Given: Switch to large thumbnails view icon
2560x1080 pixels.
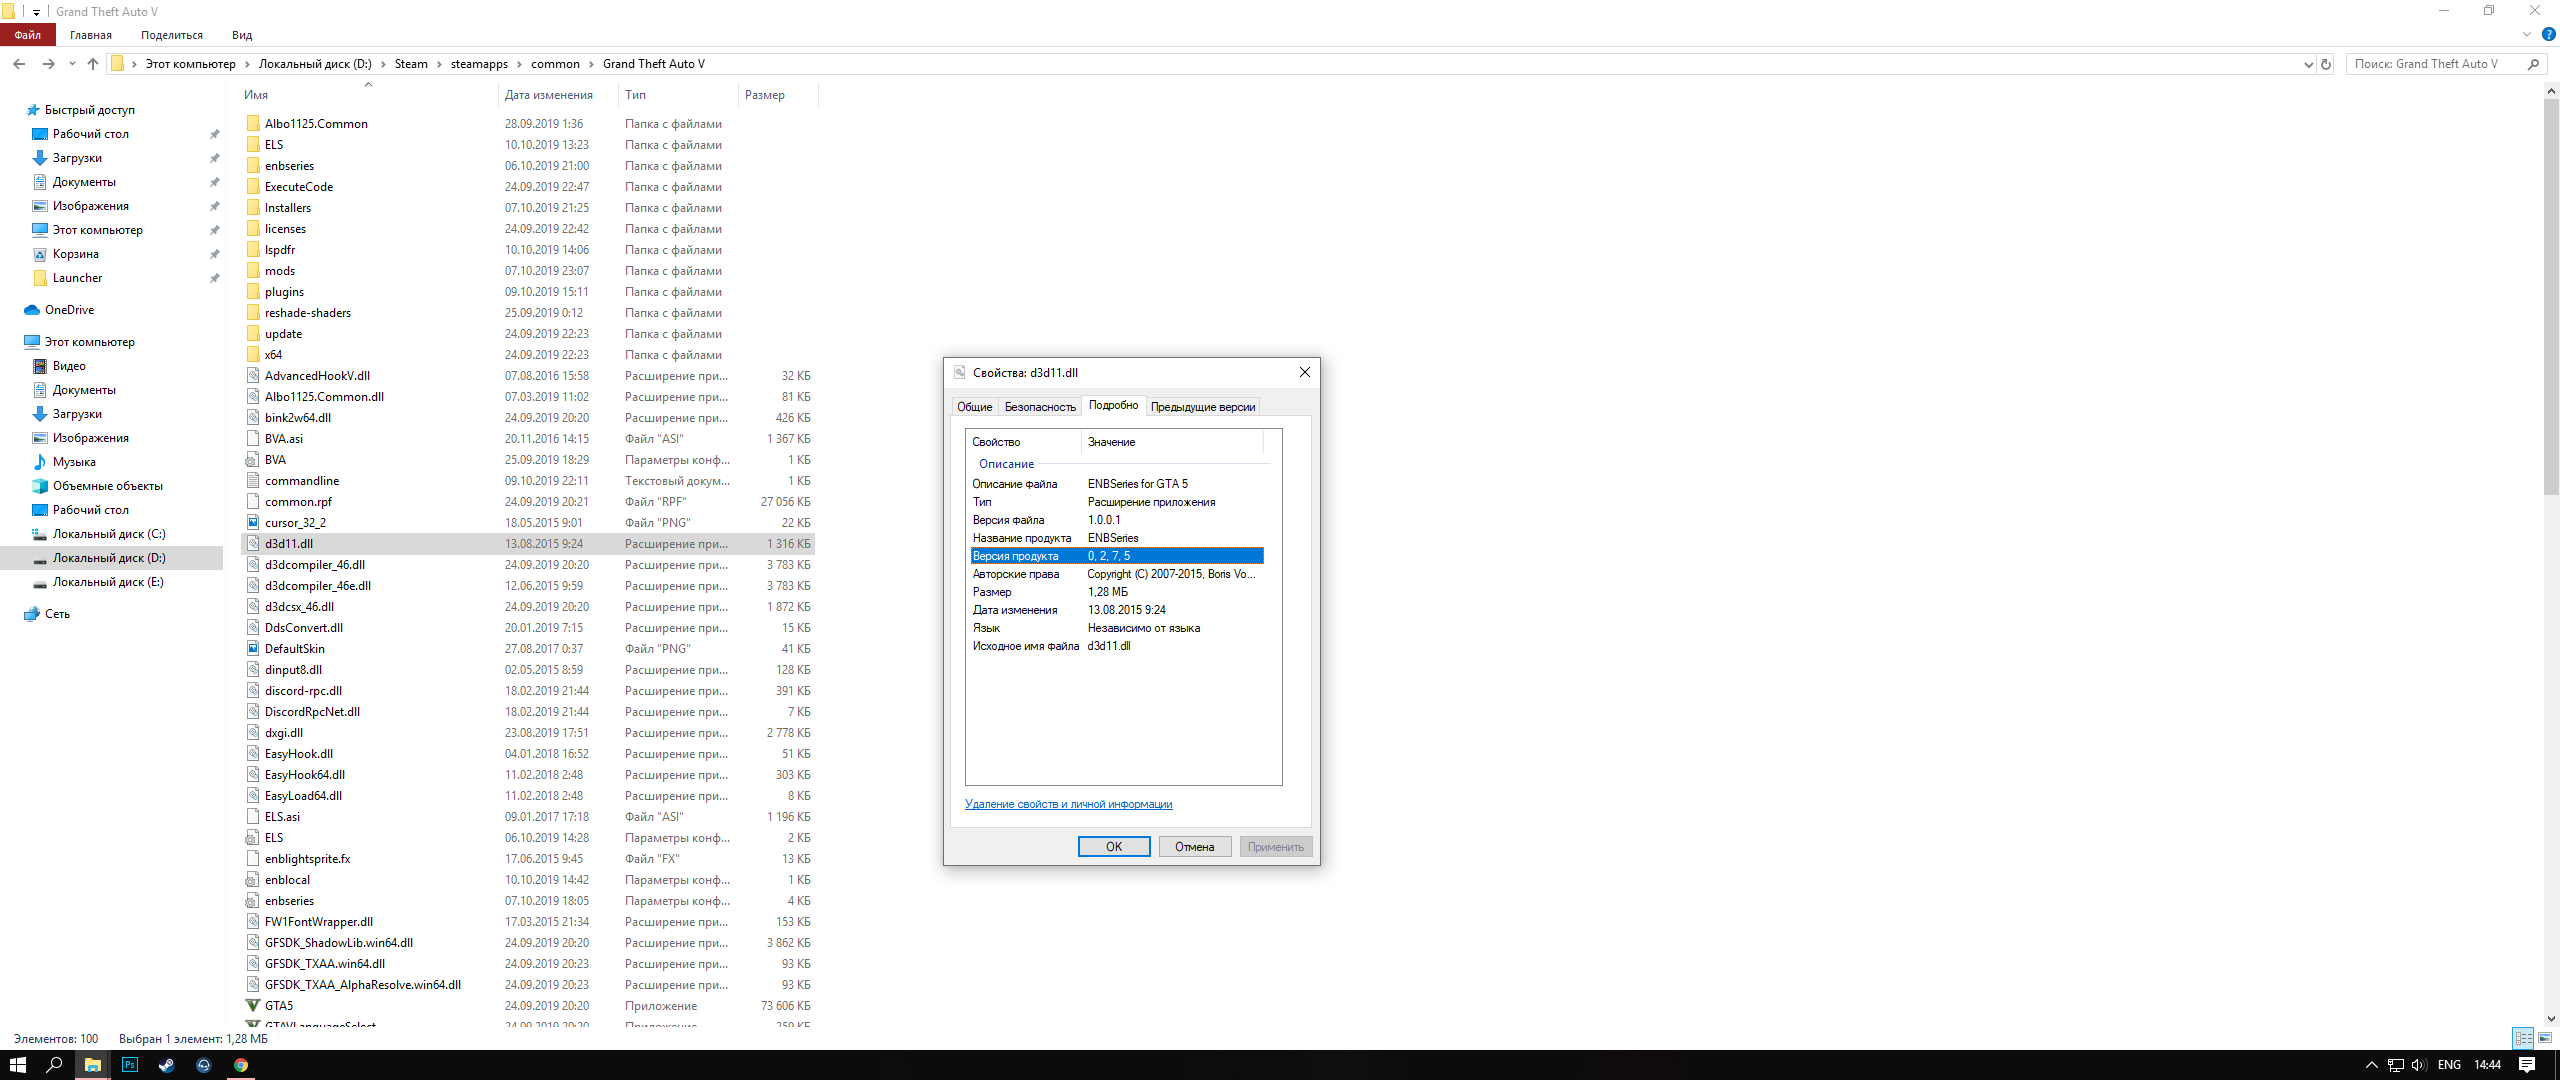Looking at the screenshot, I should click(2545, 1038).
